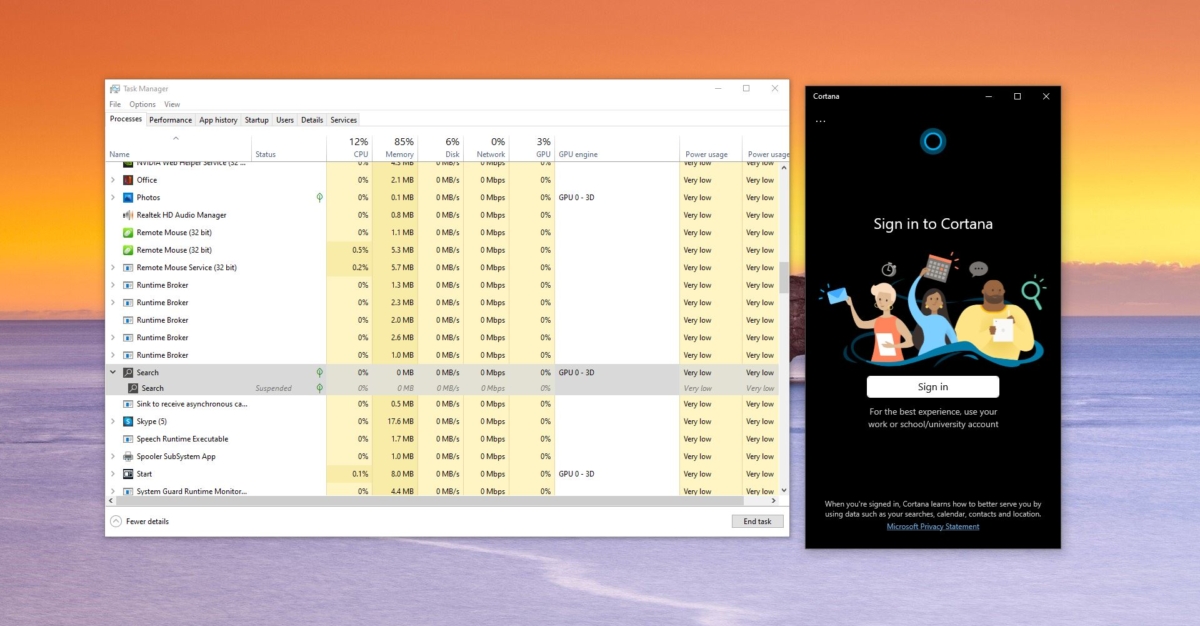Click the Skype process icon
This screenshot has height=626, width=1200.
tap(129, 421)
